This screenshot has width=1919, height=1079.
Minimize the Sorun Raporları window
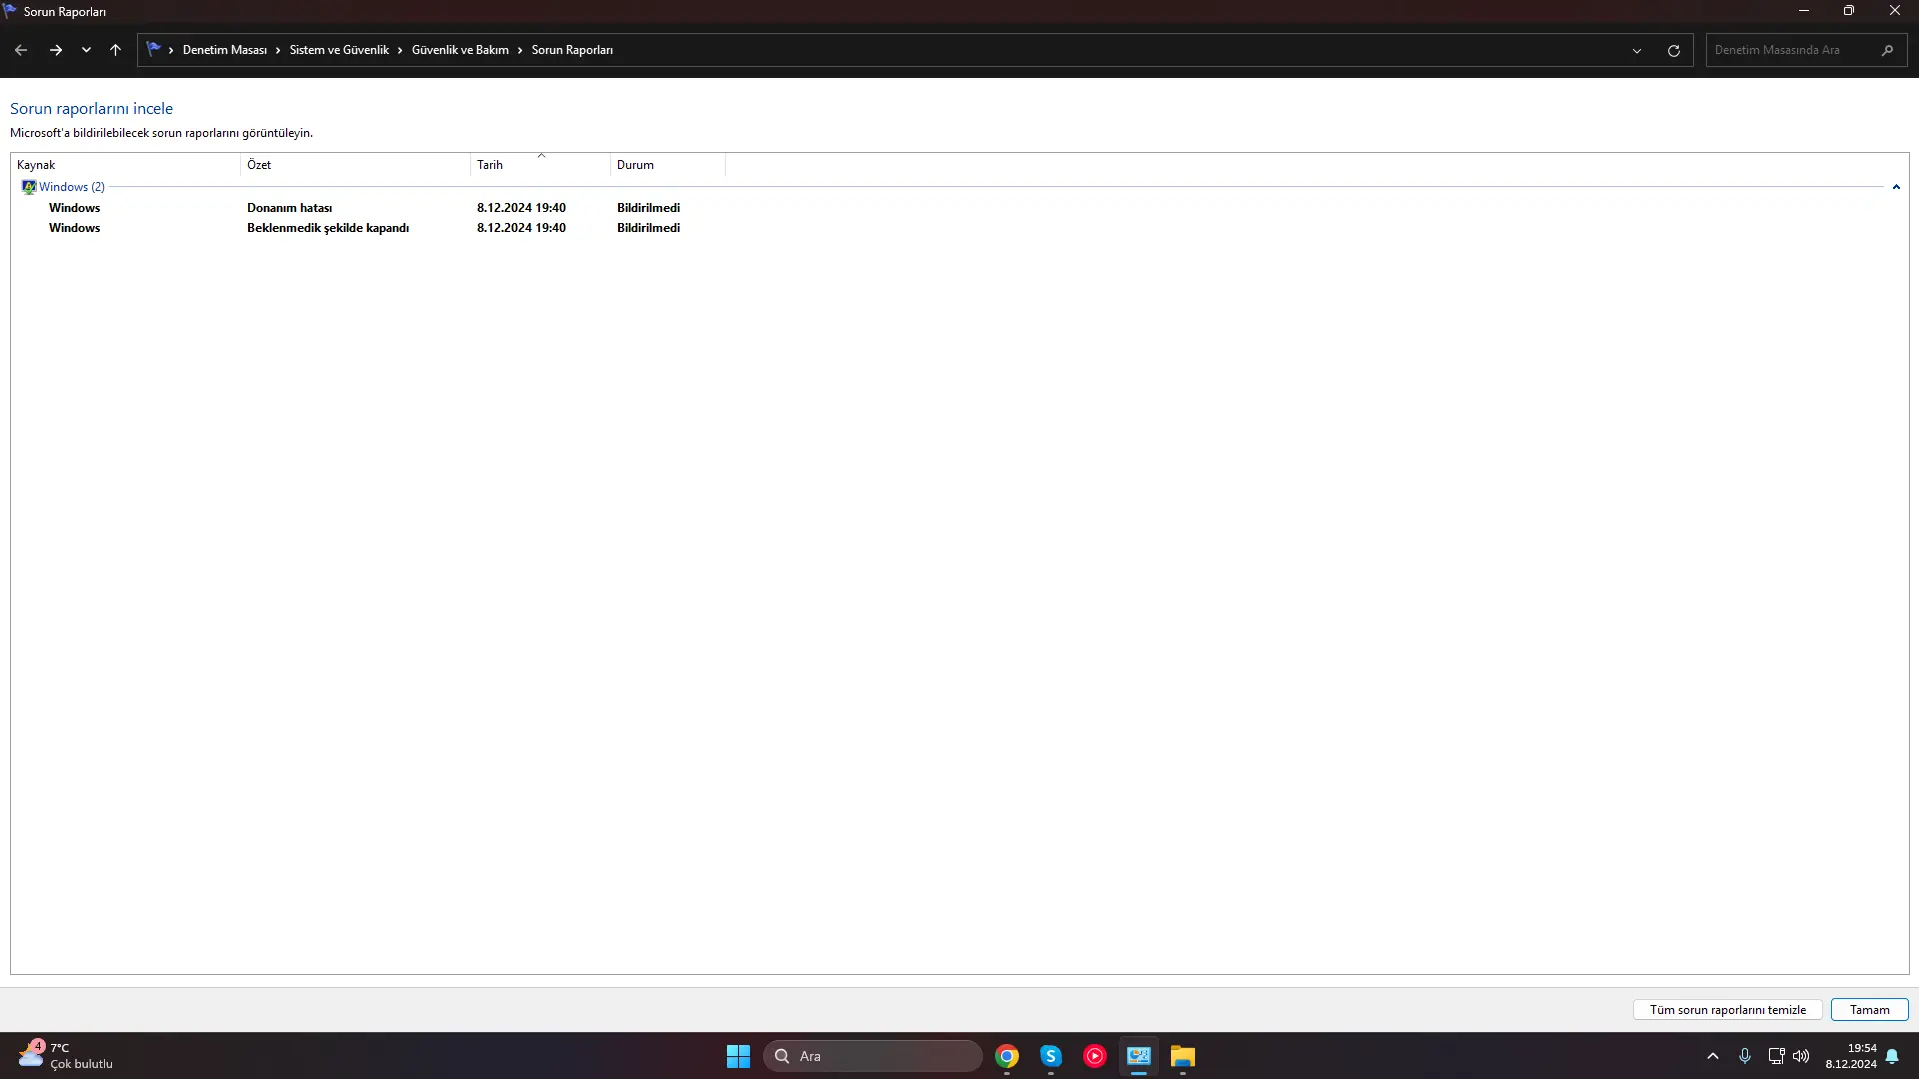click(x=1804, y=11)
